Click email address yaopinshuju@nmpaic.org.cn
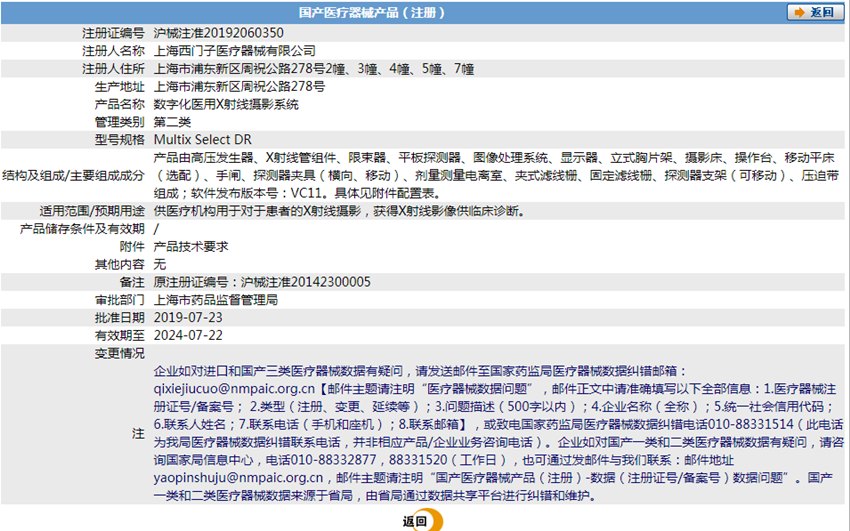Screen dimensions: 850x531 [238, 478]
